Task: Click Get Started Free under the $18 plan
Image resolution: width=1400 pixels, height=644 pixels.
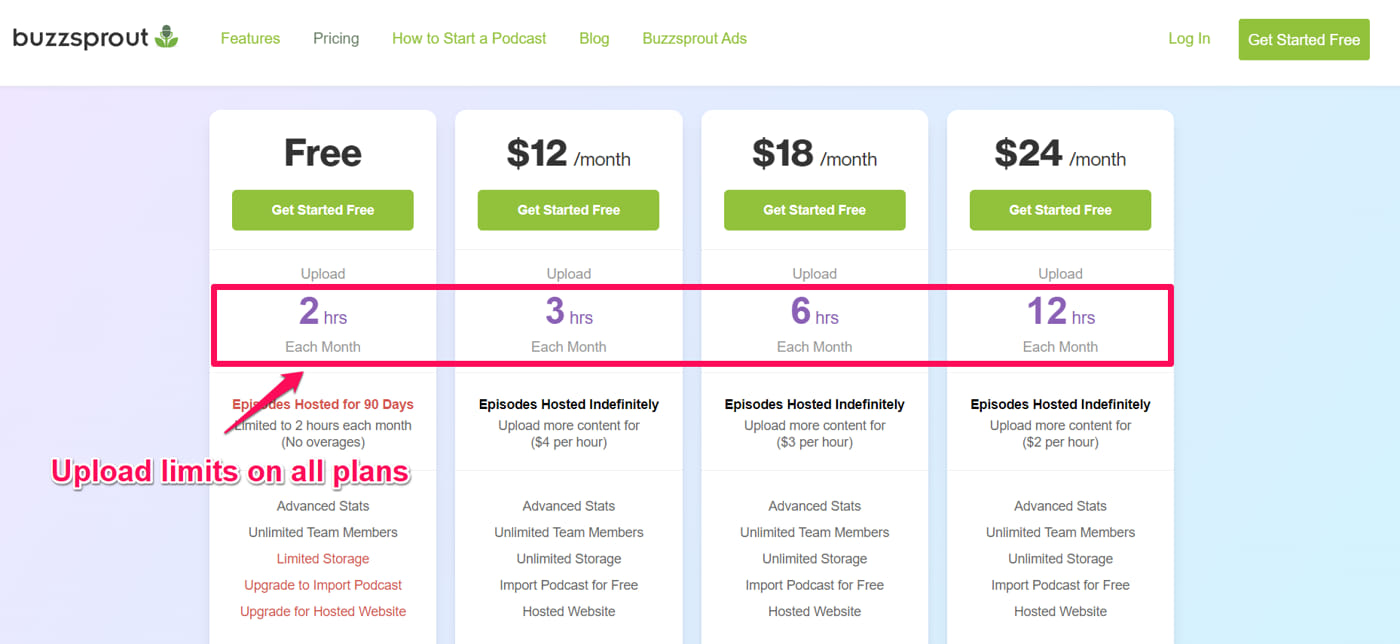Action: pos(814,210)
